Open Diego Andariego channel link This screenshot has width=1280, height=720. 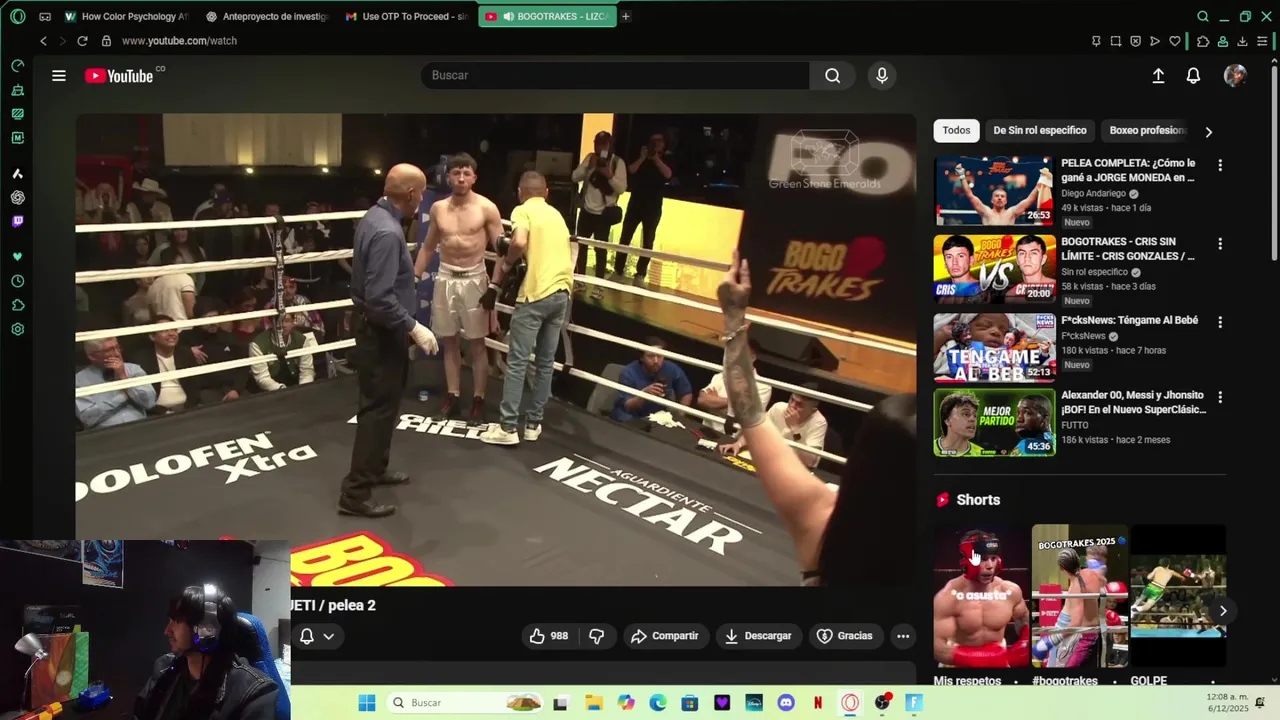click(1094, 194)
